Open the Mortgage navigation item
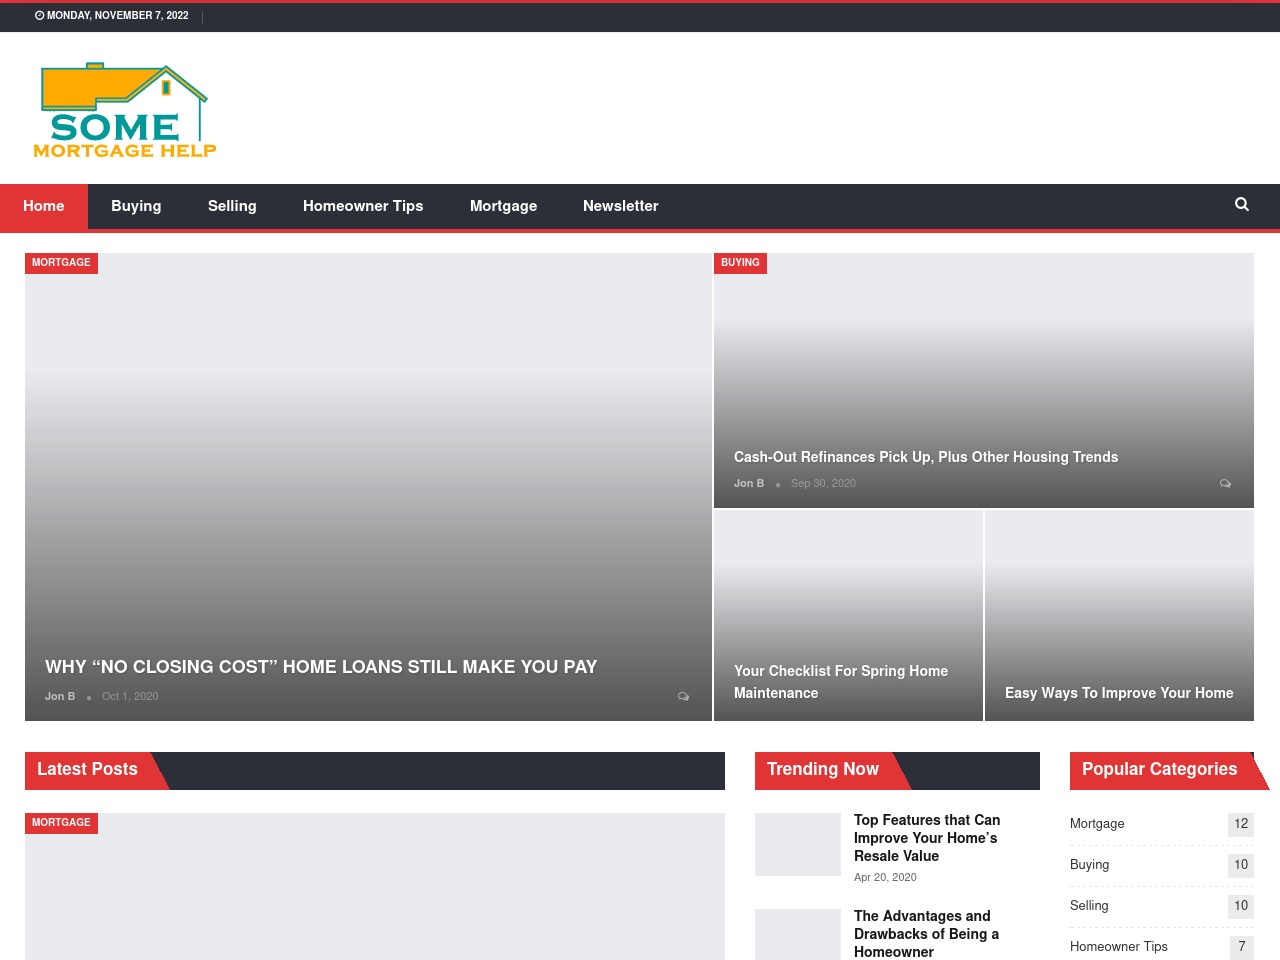The image size is (1280, 960). (x=503, y=206)
